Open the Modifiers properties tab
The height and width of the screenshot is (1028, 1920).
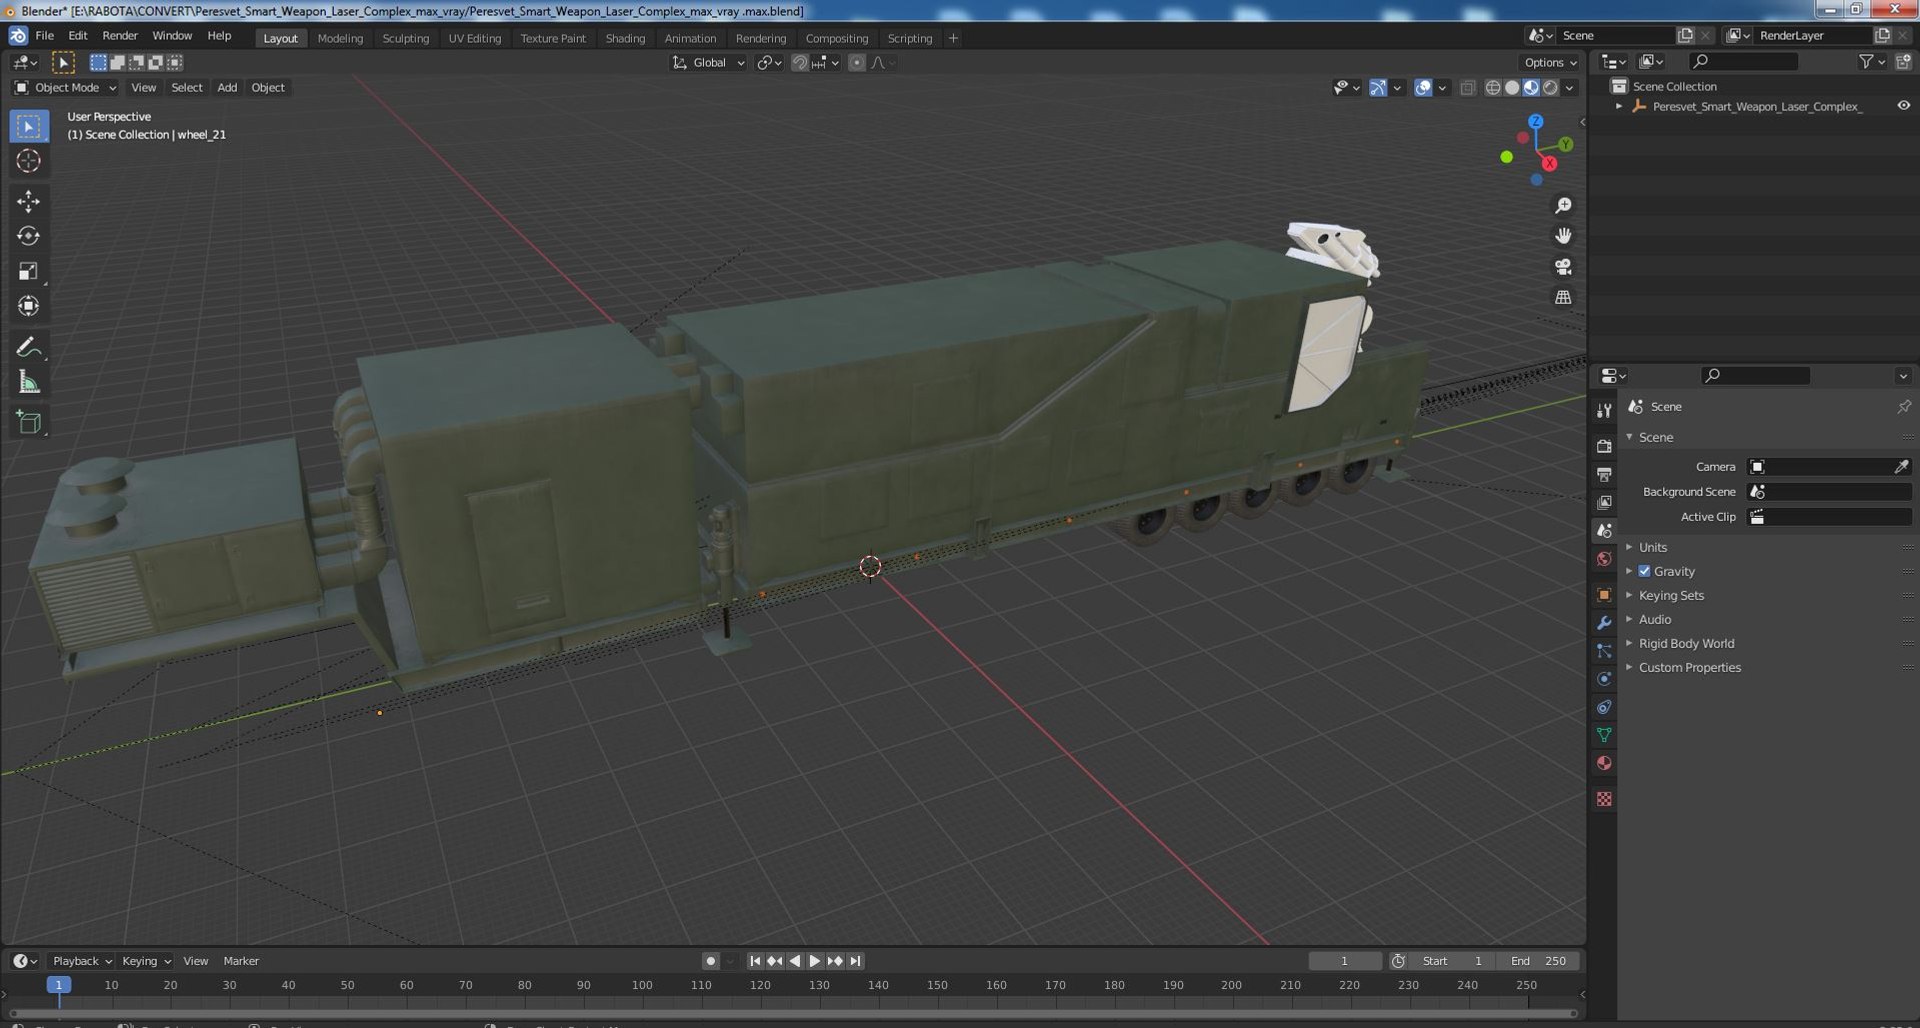coord(1604,623)
